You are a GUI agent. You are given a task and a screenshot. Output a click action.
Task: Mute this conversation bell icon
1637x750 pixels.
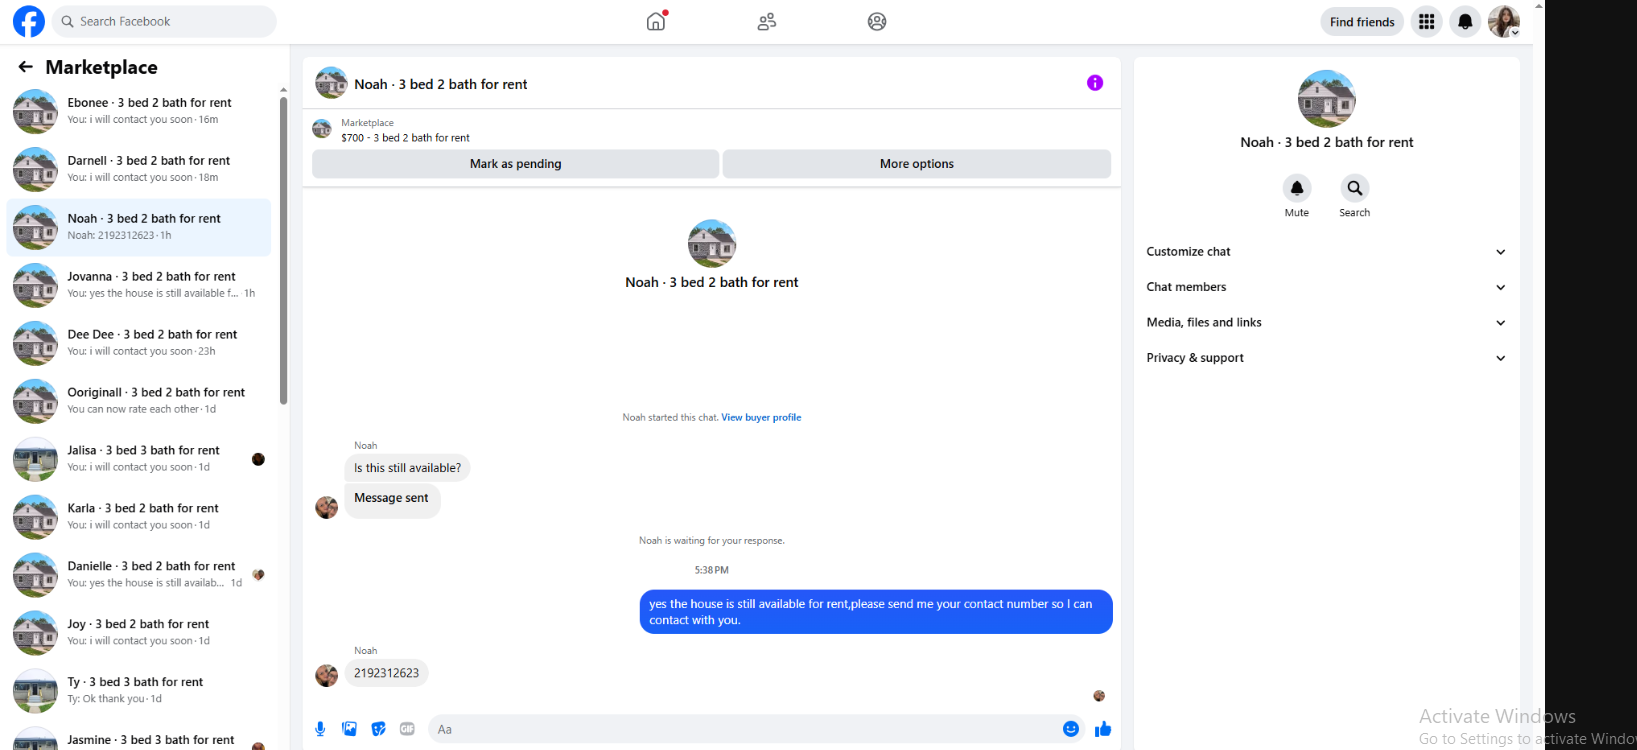pos(1297,188)
